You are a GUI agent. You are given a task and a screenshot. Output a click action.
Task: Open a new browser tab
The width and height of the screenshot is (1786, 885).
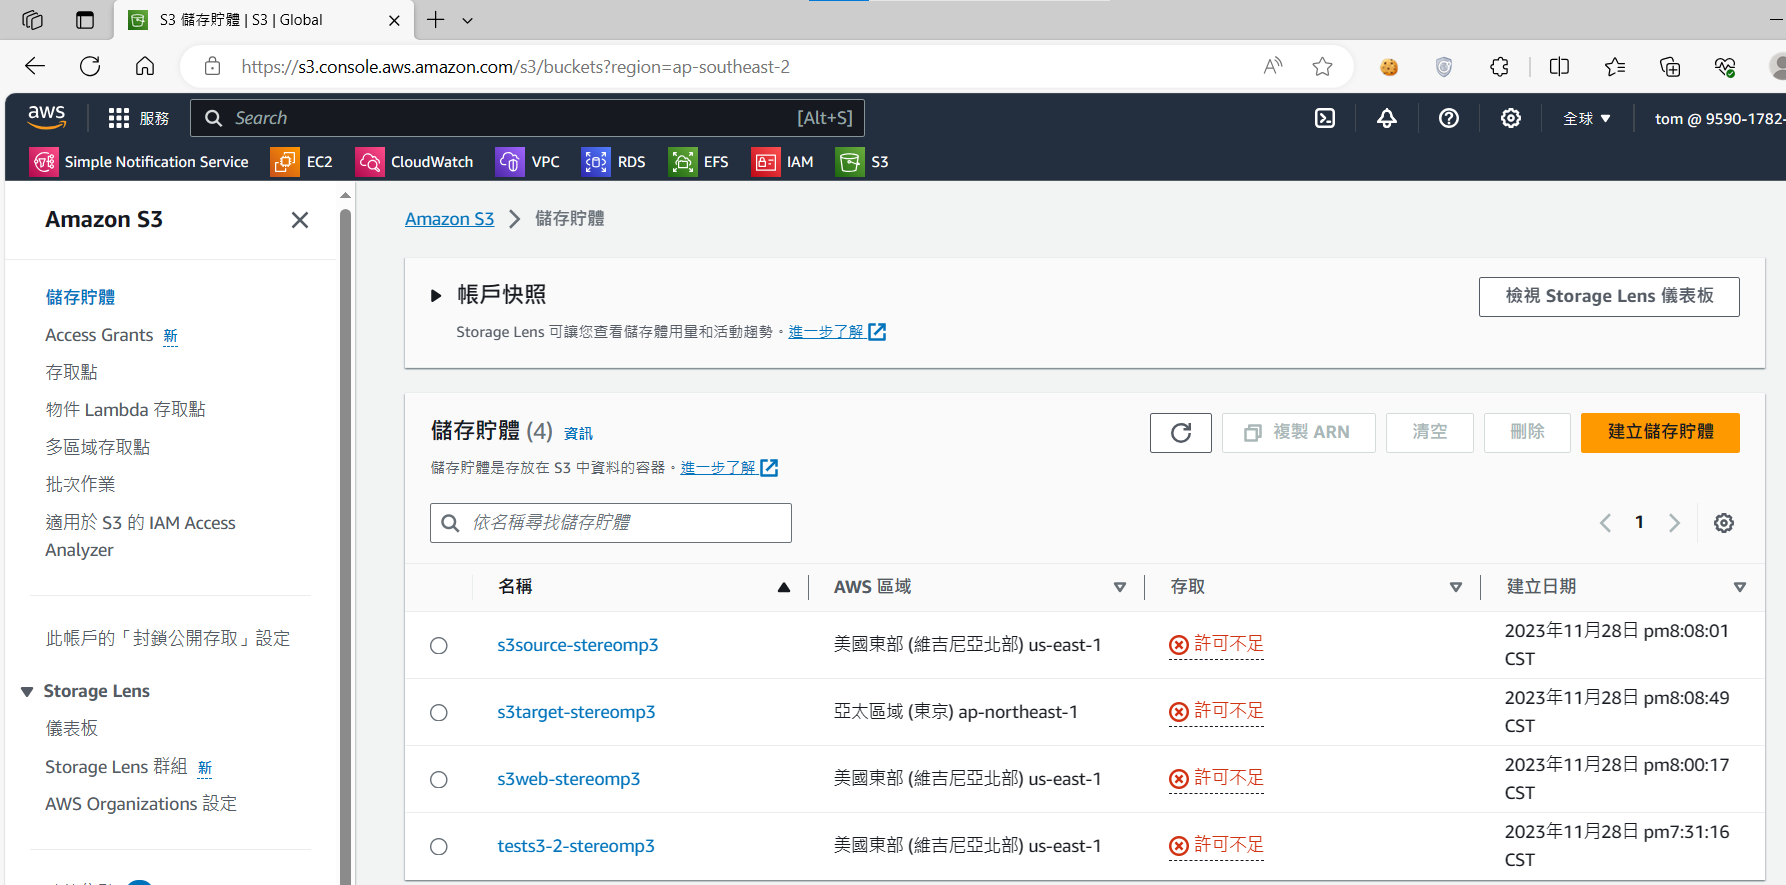click(435, 20)
